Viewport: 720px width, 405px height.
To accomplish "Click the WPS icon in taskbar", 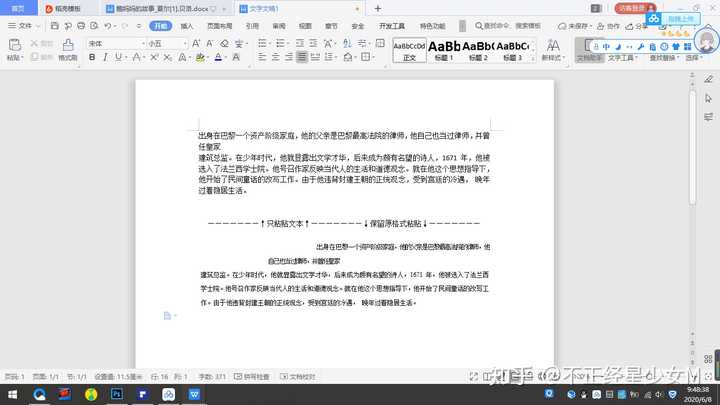I will click(194, 394).
